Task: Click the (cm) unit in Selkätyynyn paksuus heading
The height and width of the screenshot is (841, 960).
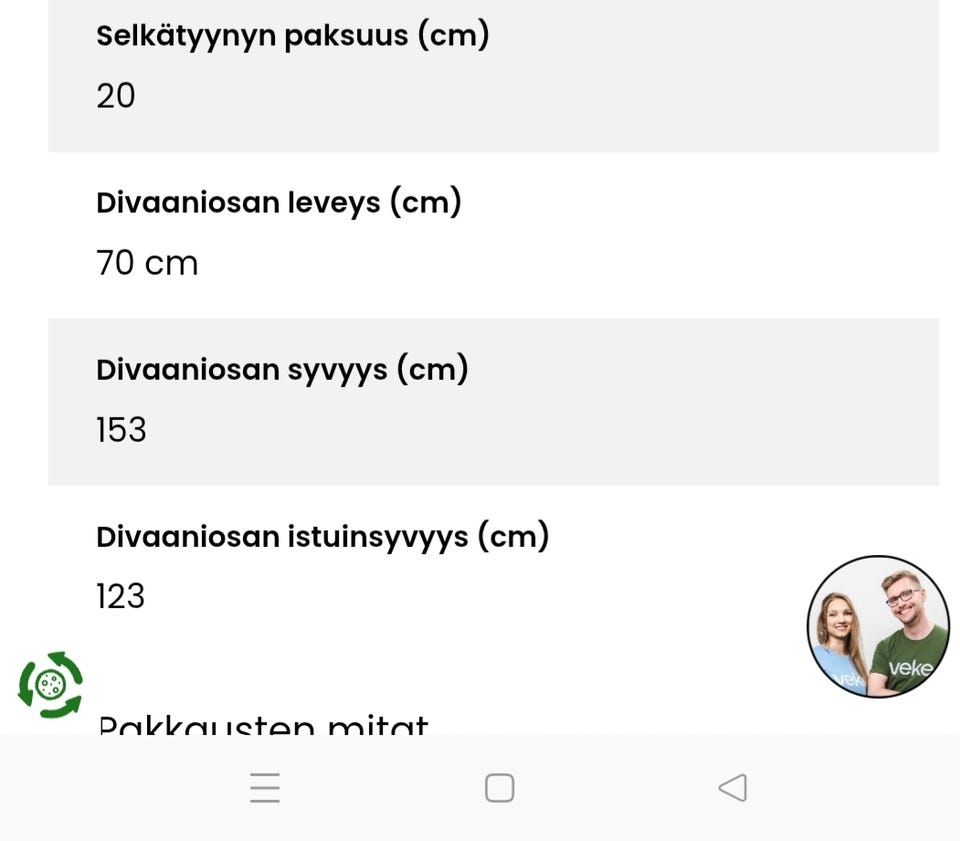Action: click(x=453, y=36)
